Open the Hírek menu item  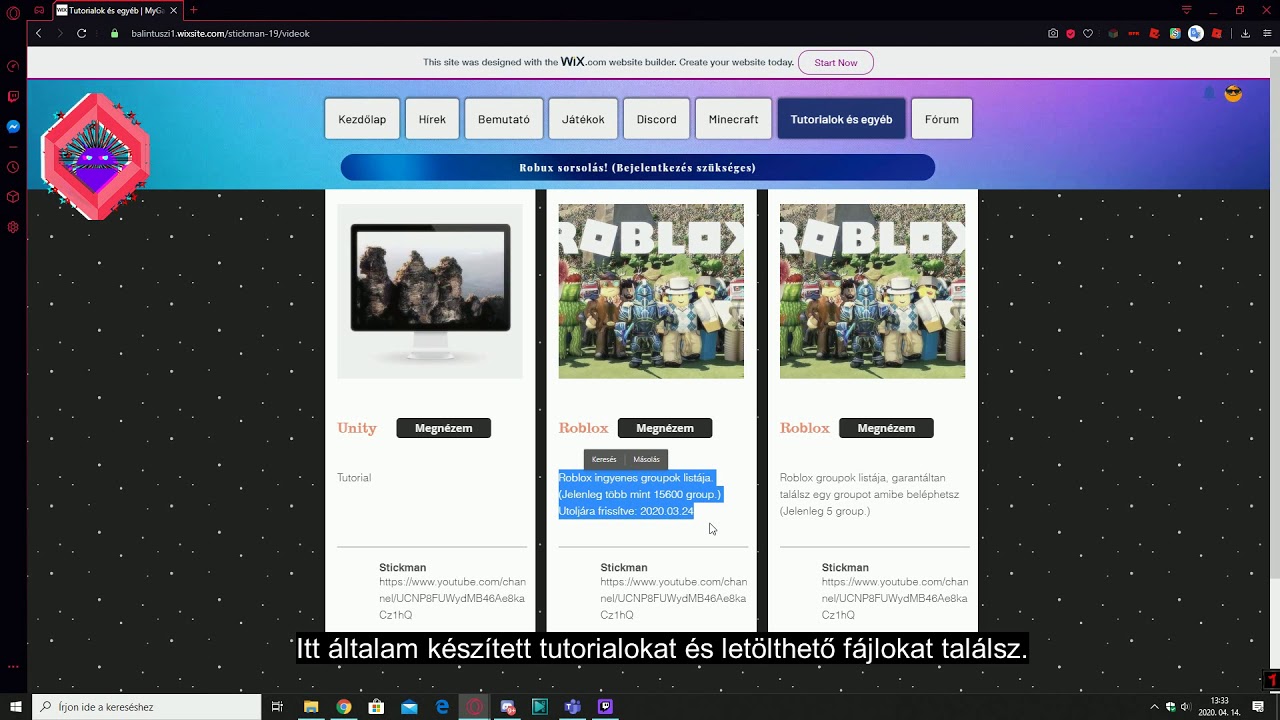[432, 119]
